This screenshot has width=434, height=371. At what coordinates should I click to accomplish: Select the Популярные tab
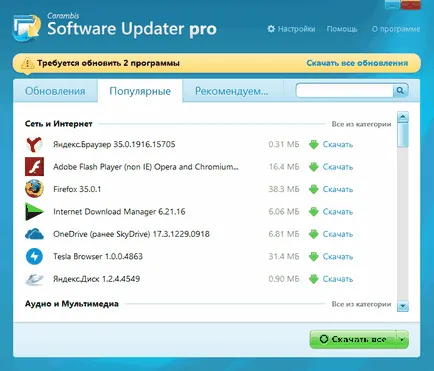140,91
